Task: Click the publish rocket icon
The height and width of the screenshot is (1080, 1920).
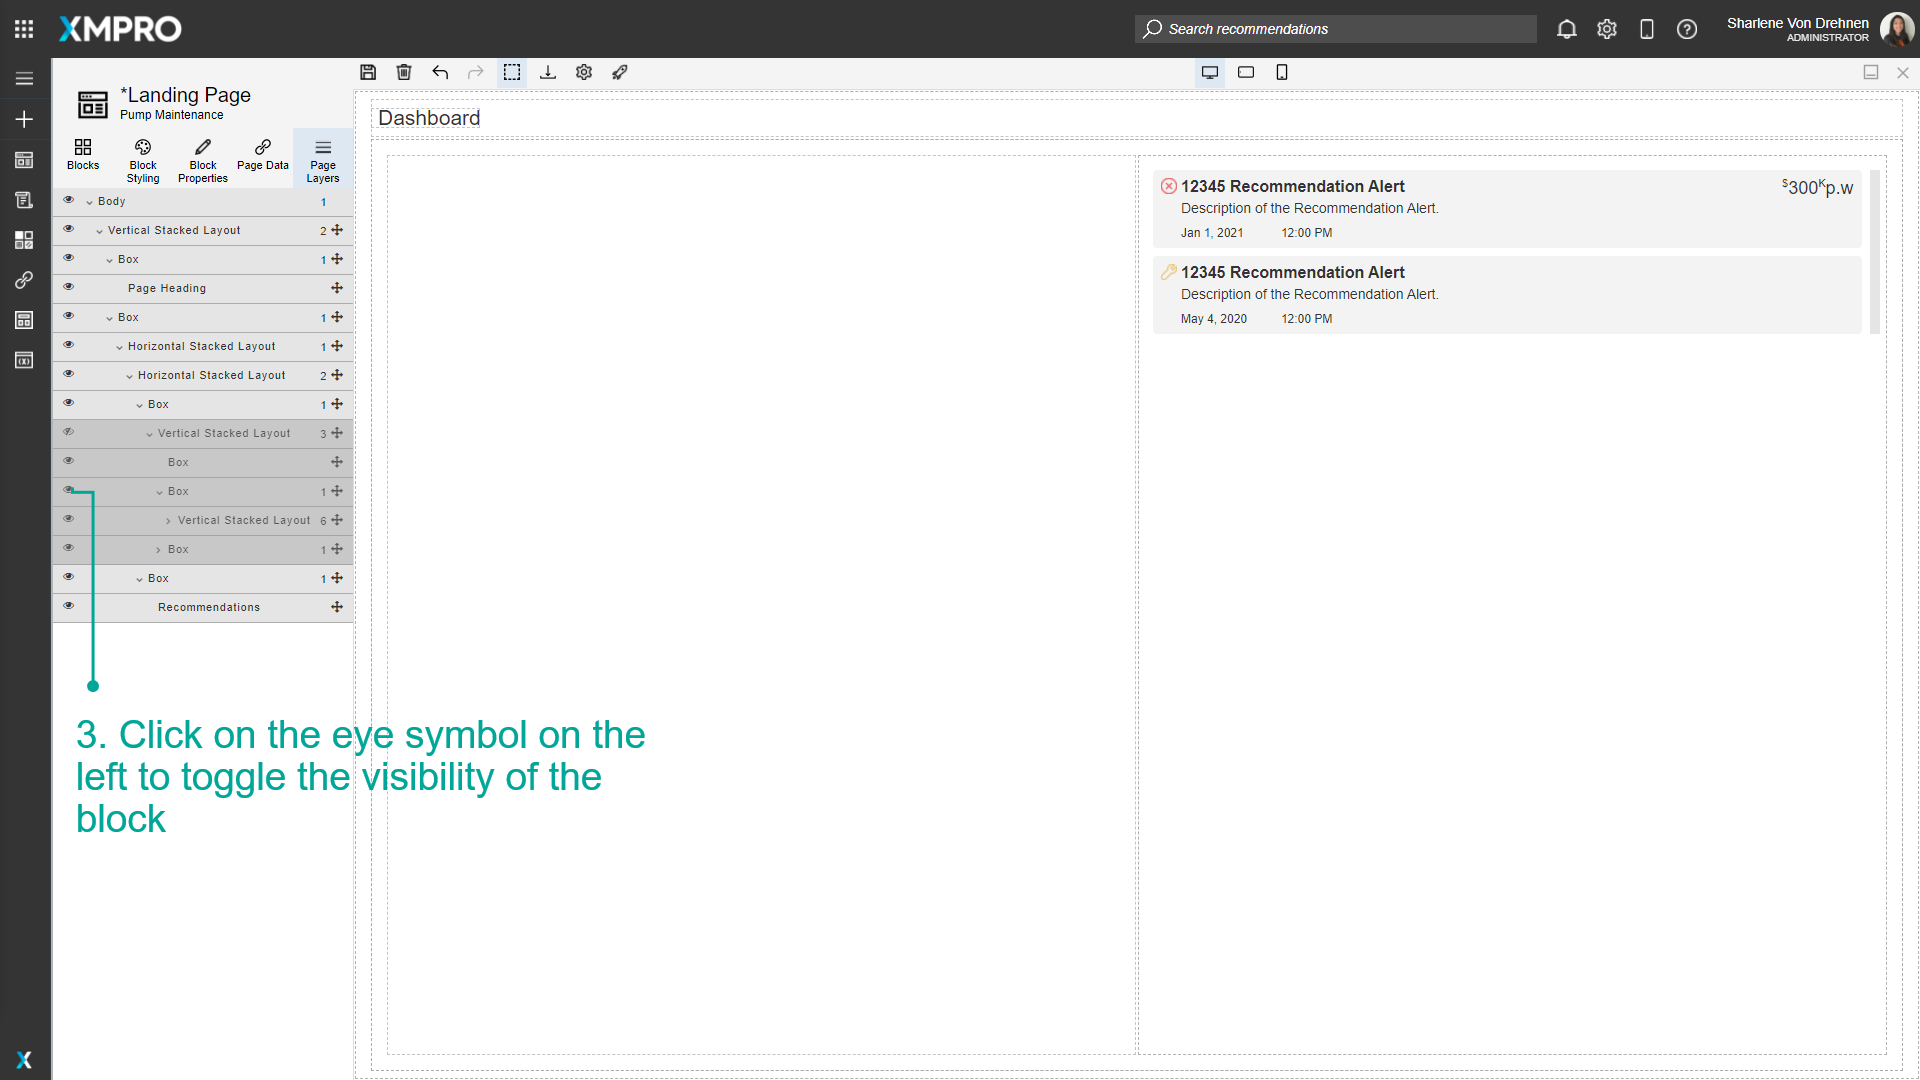Action: tap(620, 72)
